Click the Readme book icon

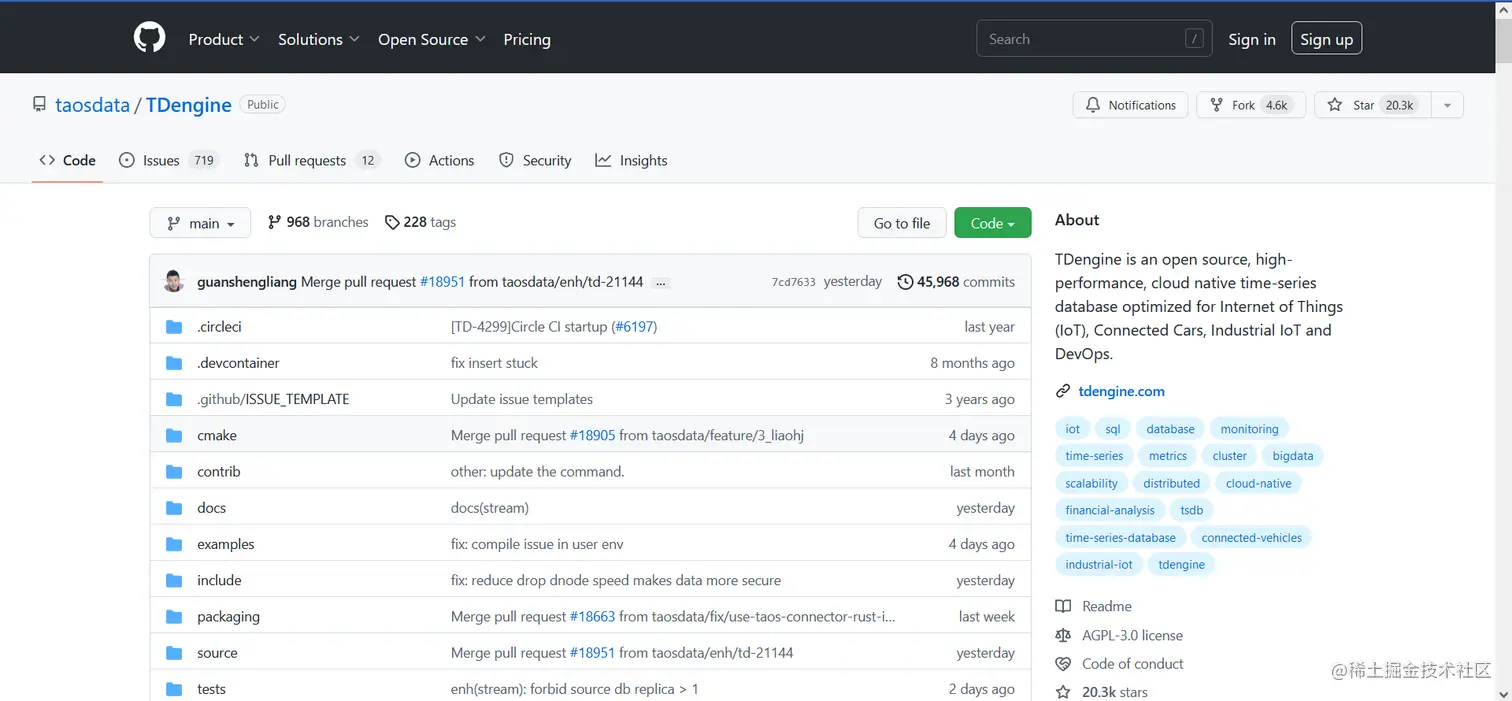click(x=1063, y=606)
